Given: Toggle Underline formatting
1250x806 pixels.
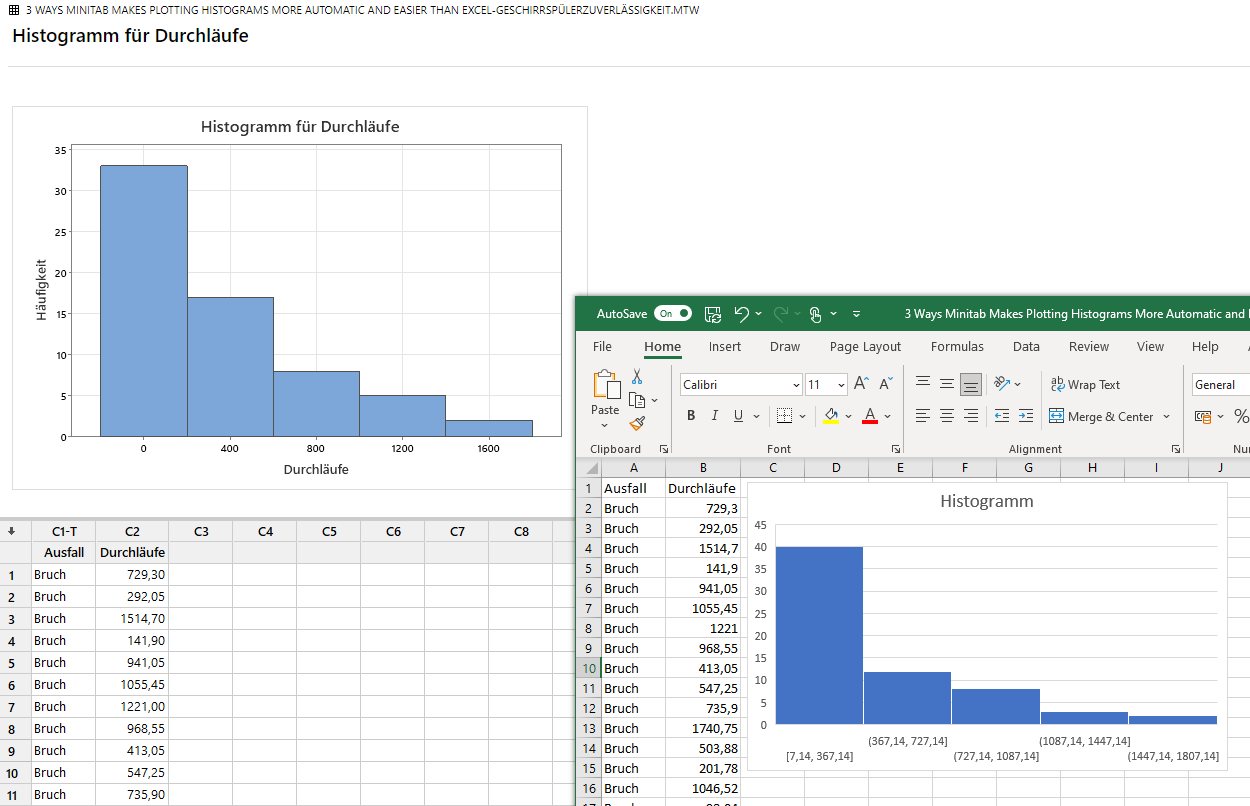Looking at the screenshot, I should [x=739, y=416].
